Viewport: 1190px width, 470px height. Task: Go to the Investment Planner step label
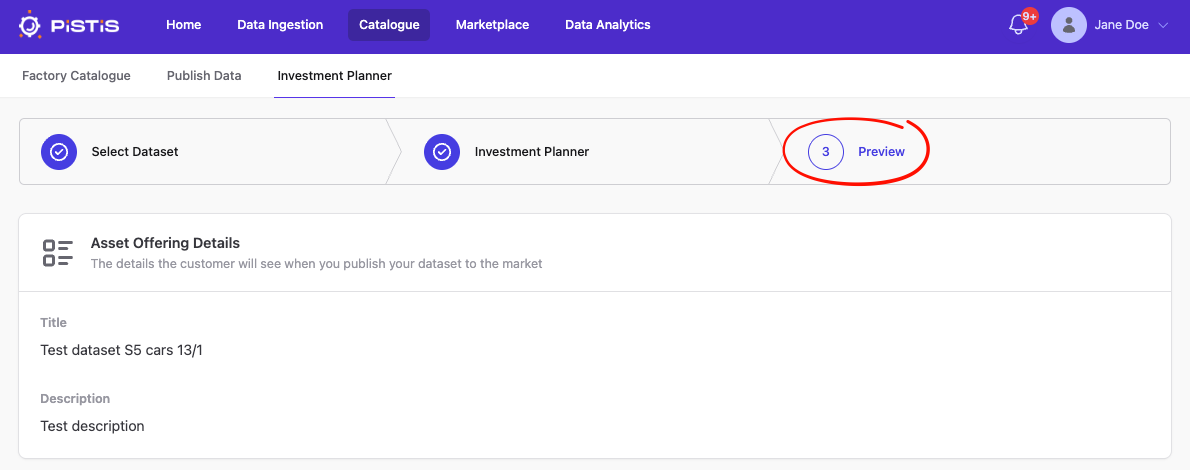click(x=532, y=152)
